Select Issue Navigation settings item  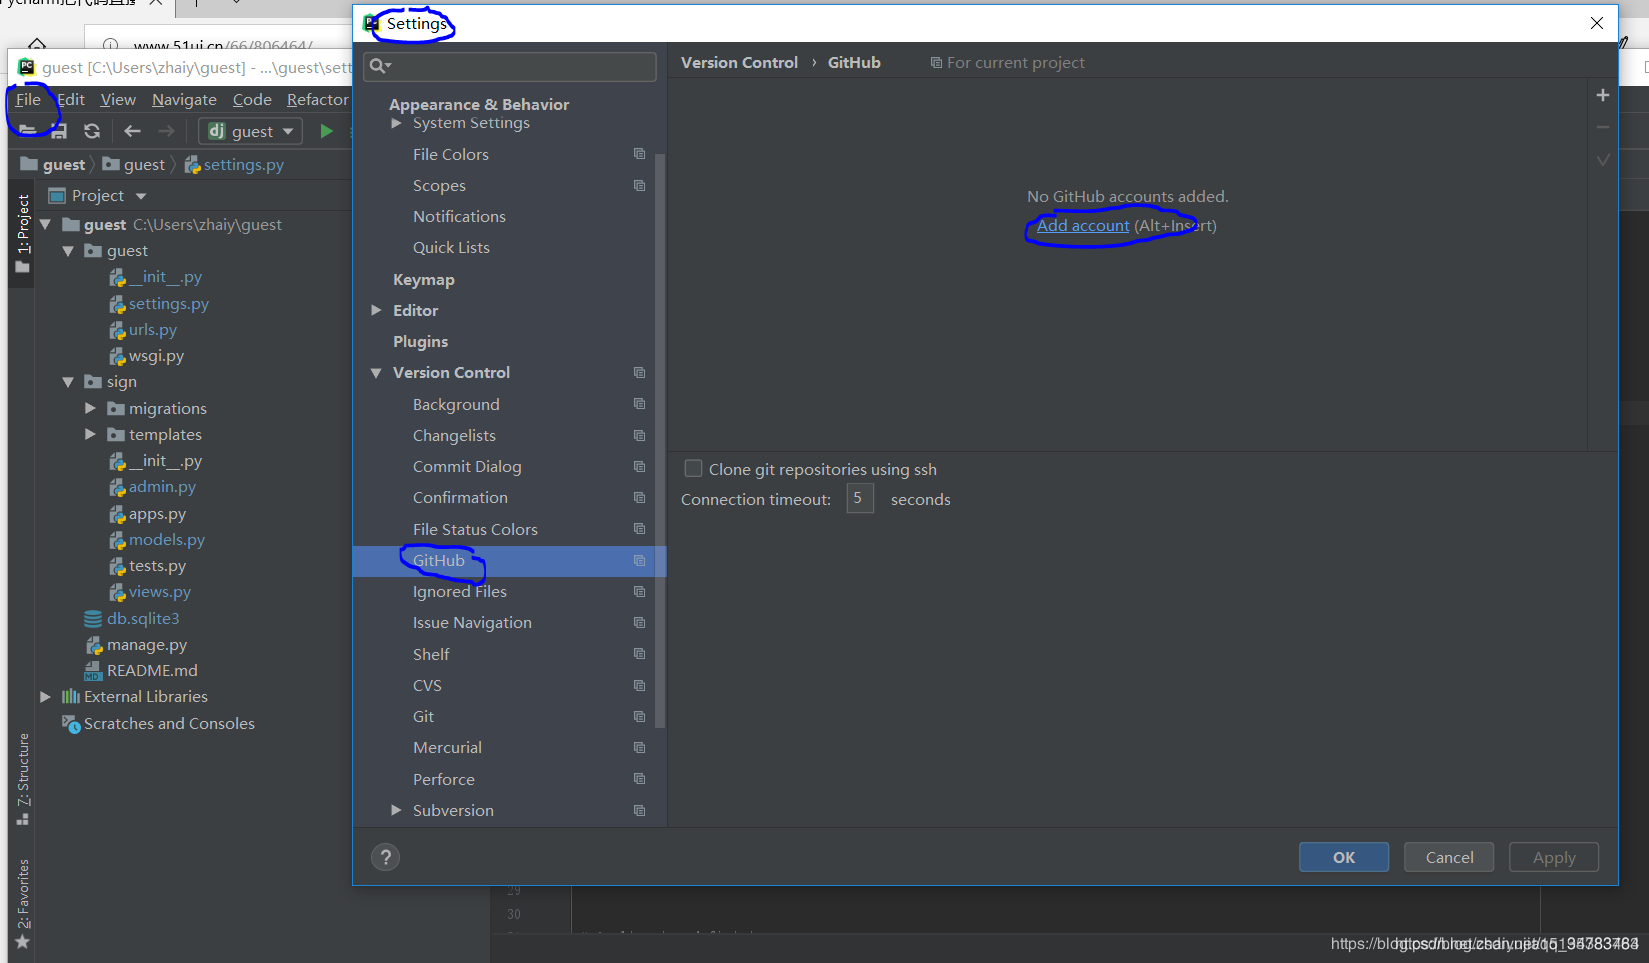tap(472, 622)
